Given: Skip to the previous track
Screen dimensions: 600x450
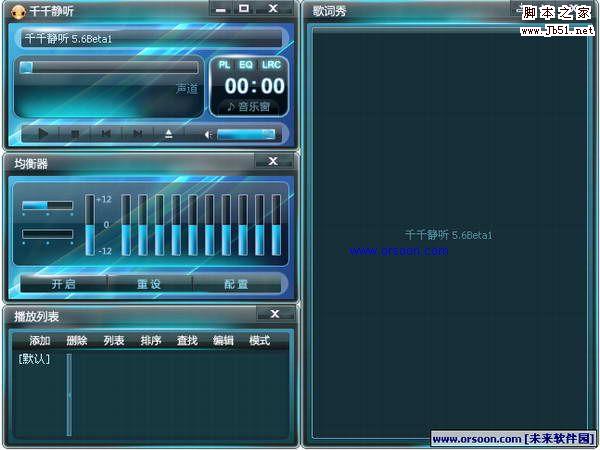Looking at the screenshot, I should (x=106, y=134).
